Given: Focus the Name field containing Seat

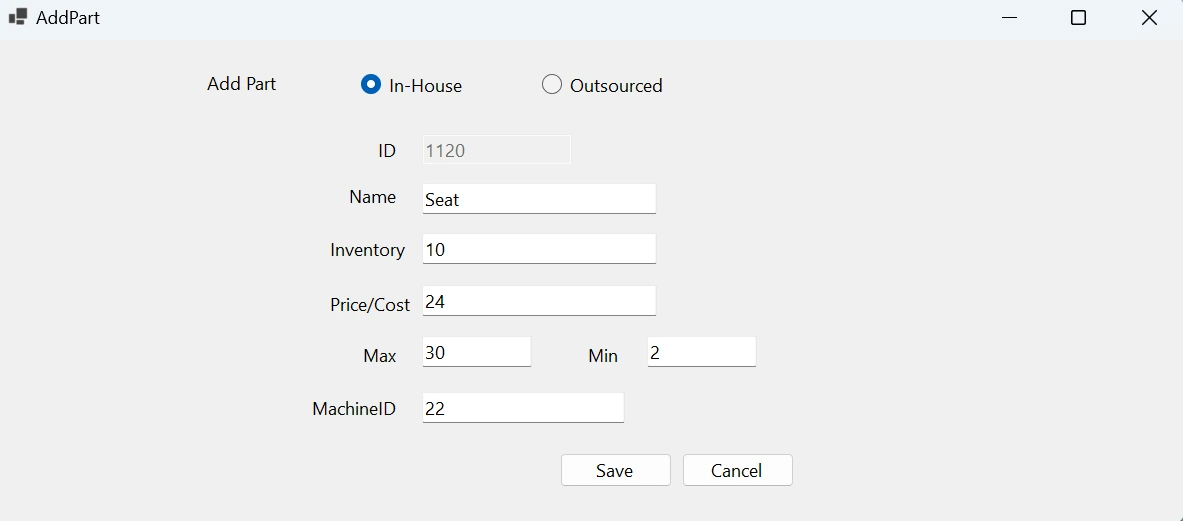Looking at the screenshot, I should click(x=539, y=199).
